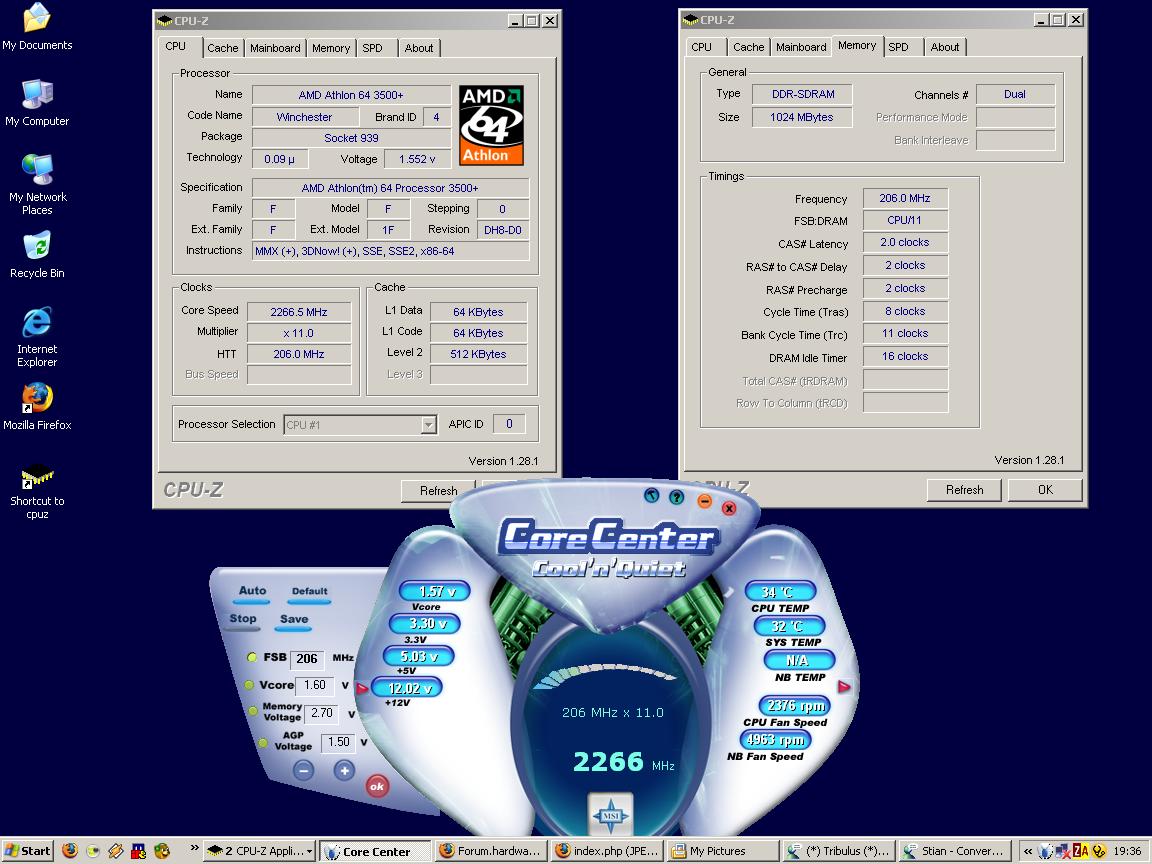
Task: Switch to Core Center taskbar button
Action: tap(375, 851)
